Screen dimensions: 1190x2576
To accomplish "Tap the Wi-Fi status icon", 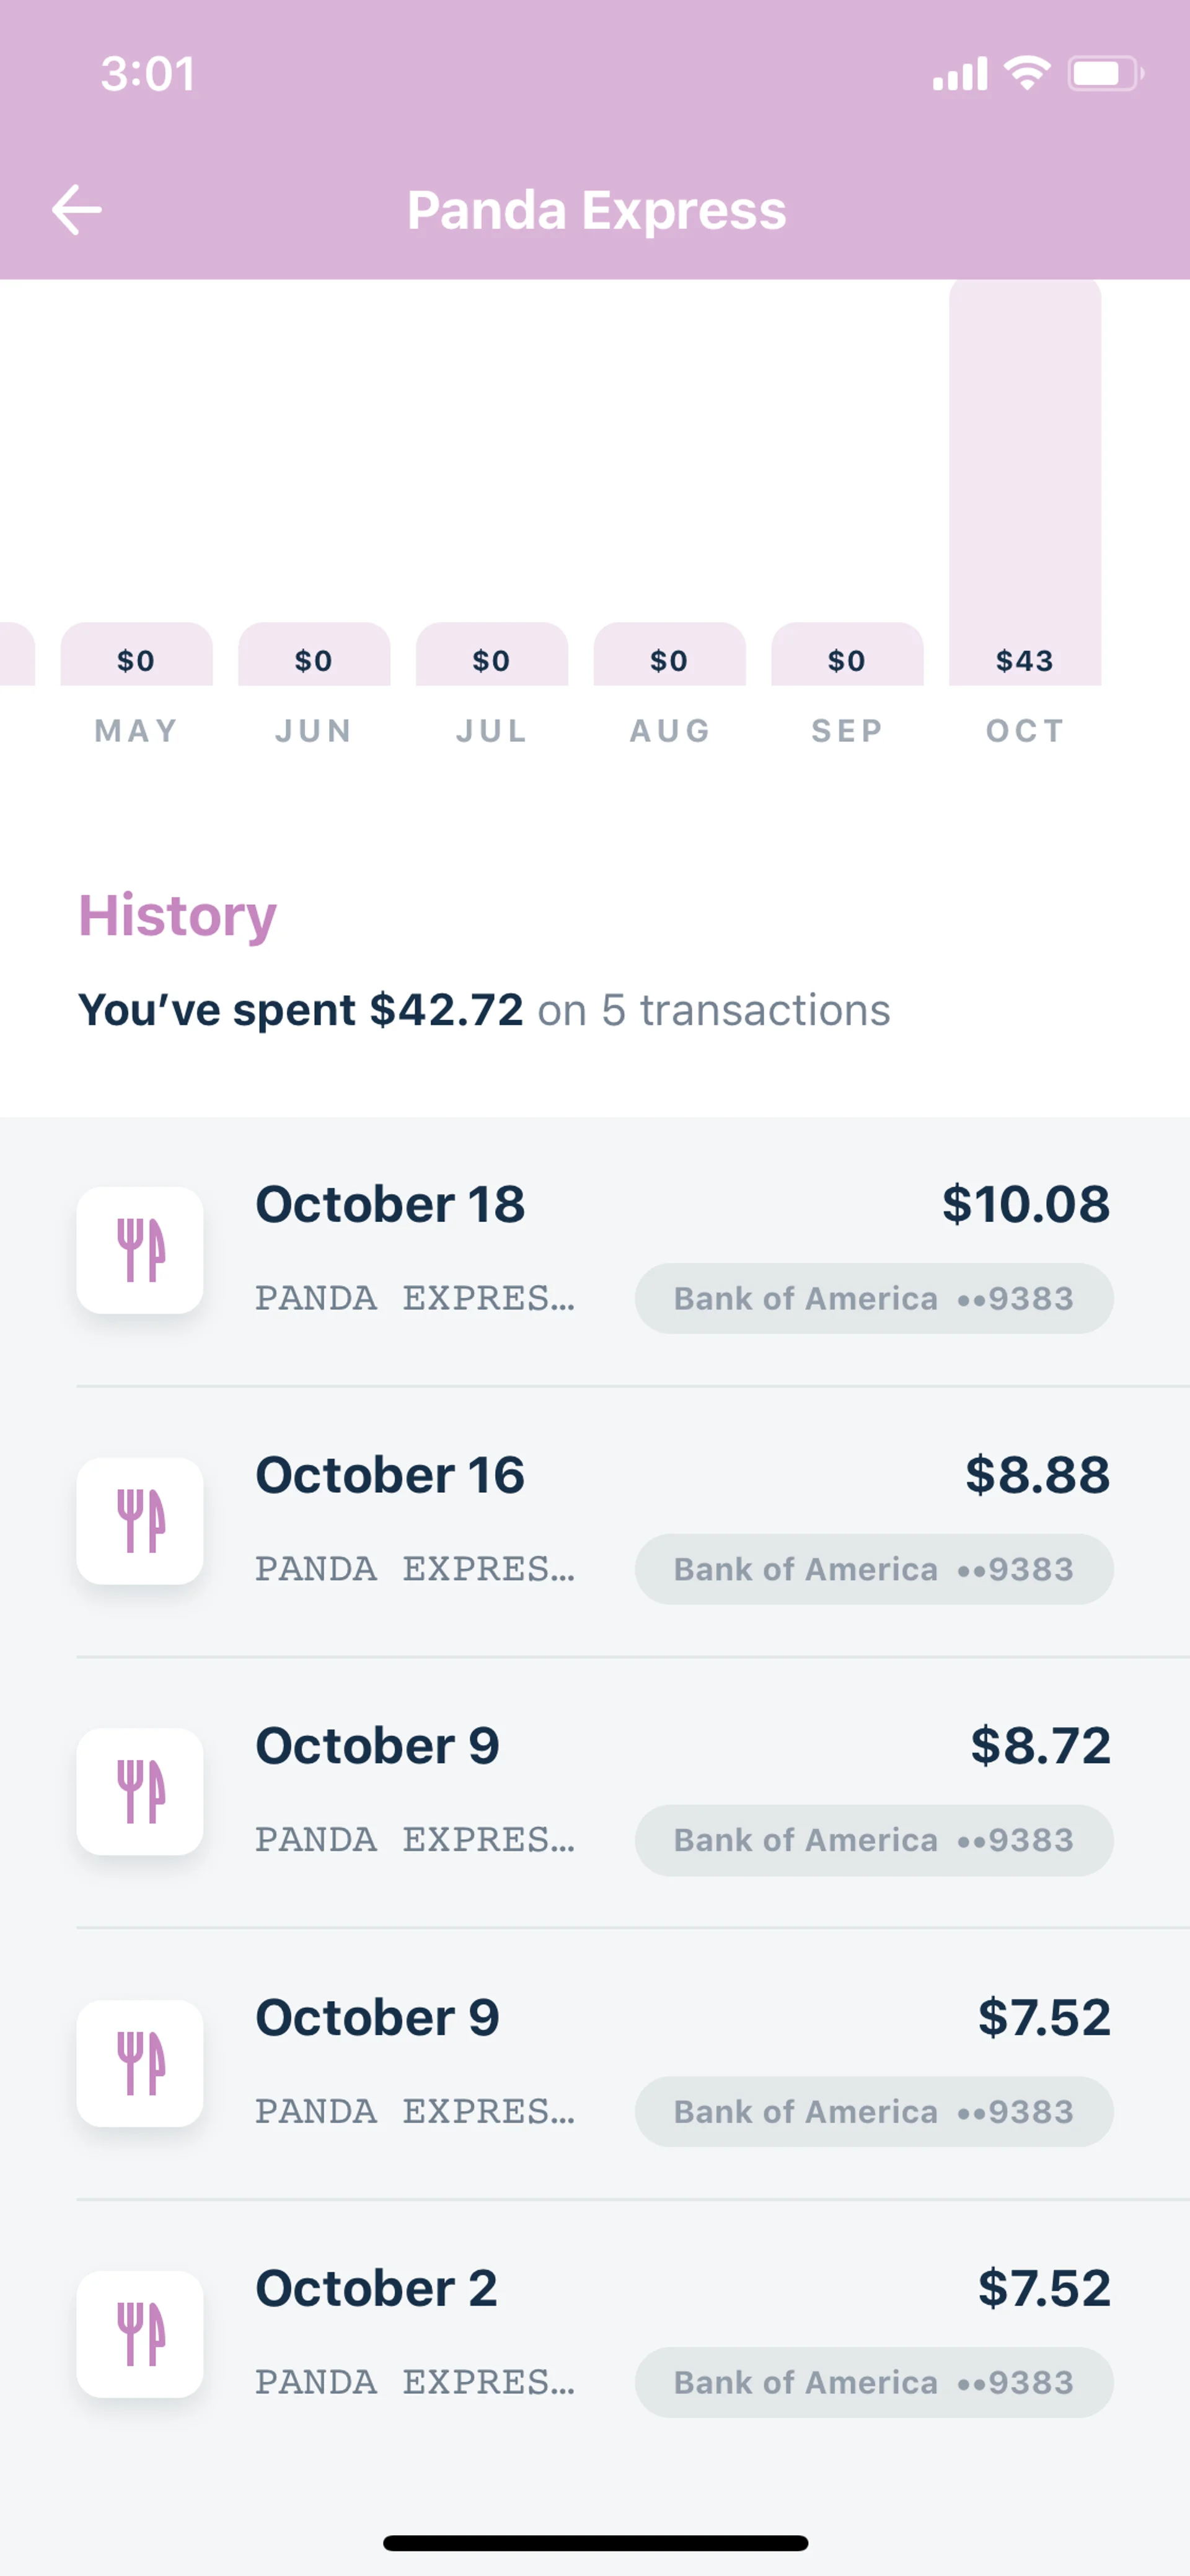I will pyautogui.click(x=1027, y=73).
